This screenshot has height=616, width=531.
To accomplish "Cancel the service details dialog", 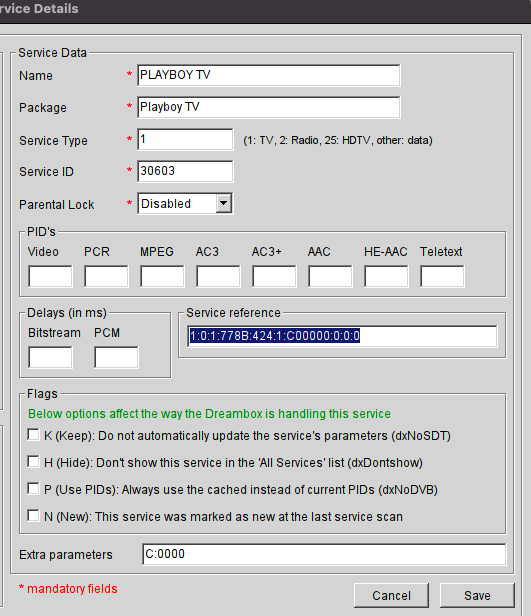I will point(391,596).
